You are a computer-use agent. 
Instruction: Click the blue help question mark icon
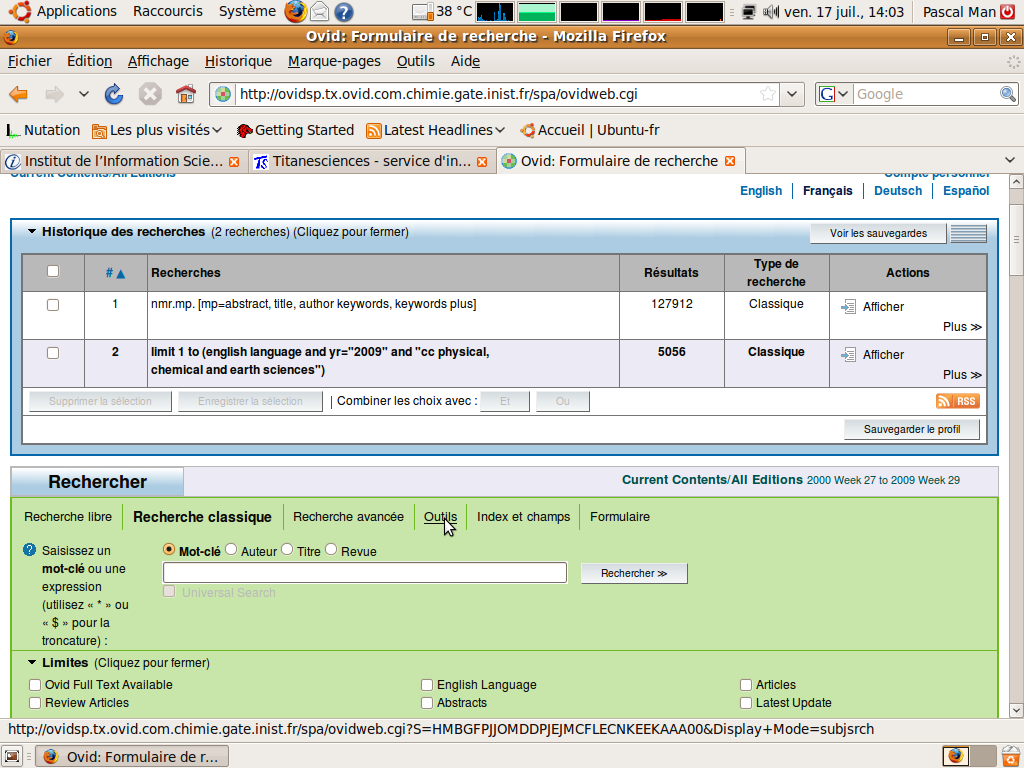pos(29,550)
